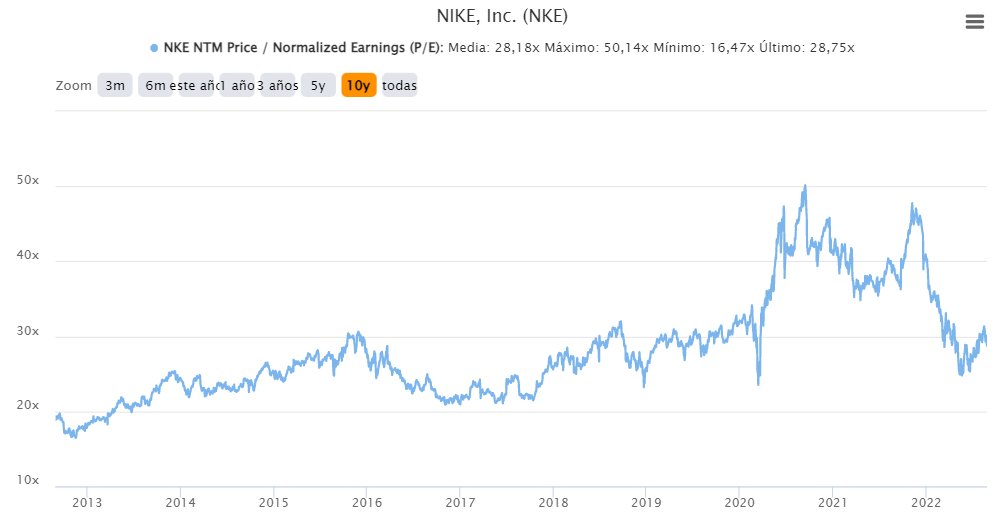Select the '3 años' zoom button
The image size is (996, 532).
tap(278, 85)
